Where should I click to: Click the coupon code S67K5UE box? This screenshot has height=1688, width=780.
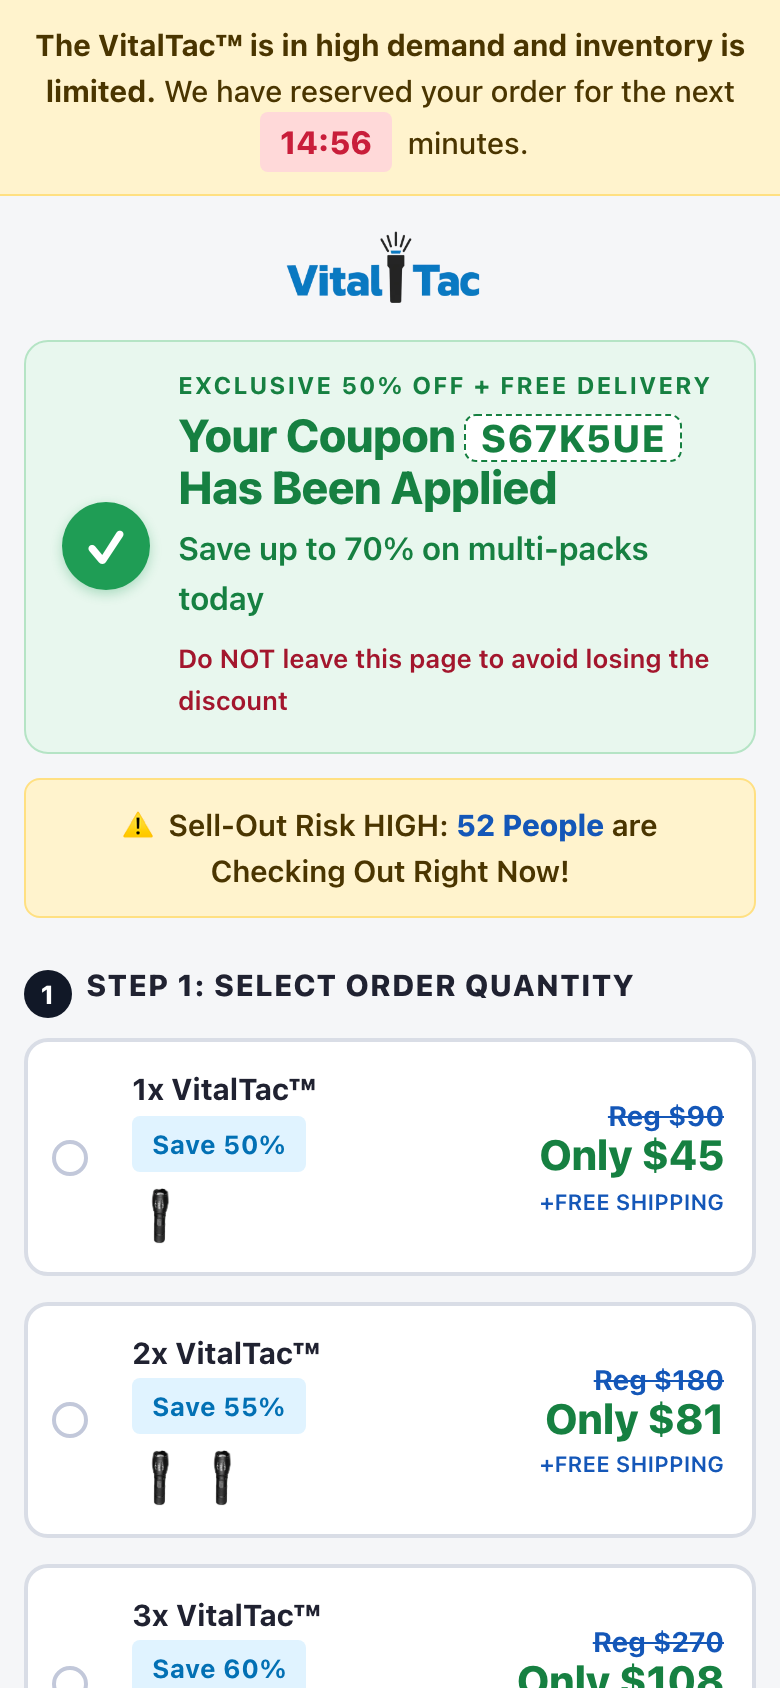[573, 439]
